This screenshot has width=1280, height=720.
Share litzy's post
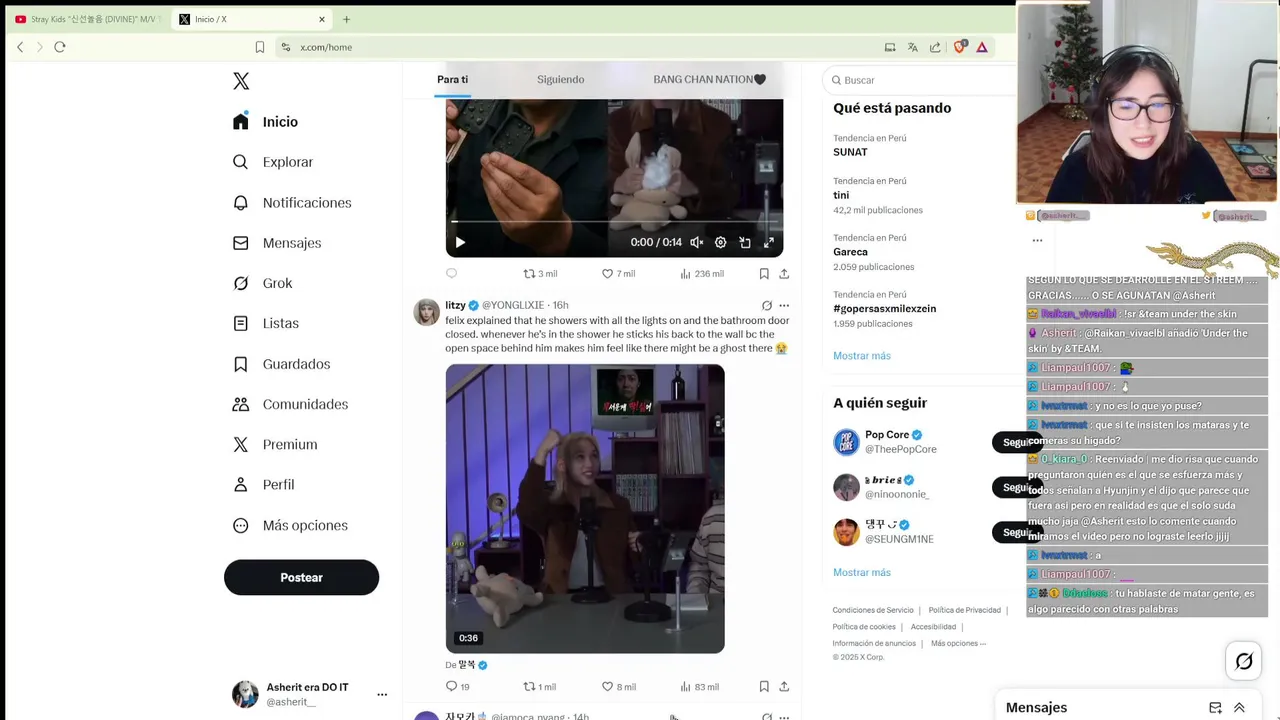point(784,686)
